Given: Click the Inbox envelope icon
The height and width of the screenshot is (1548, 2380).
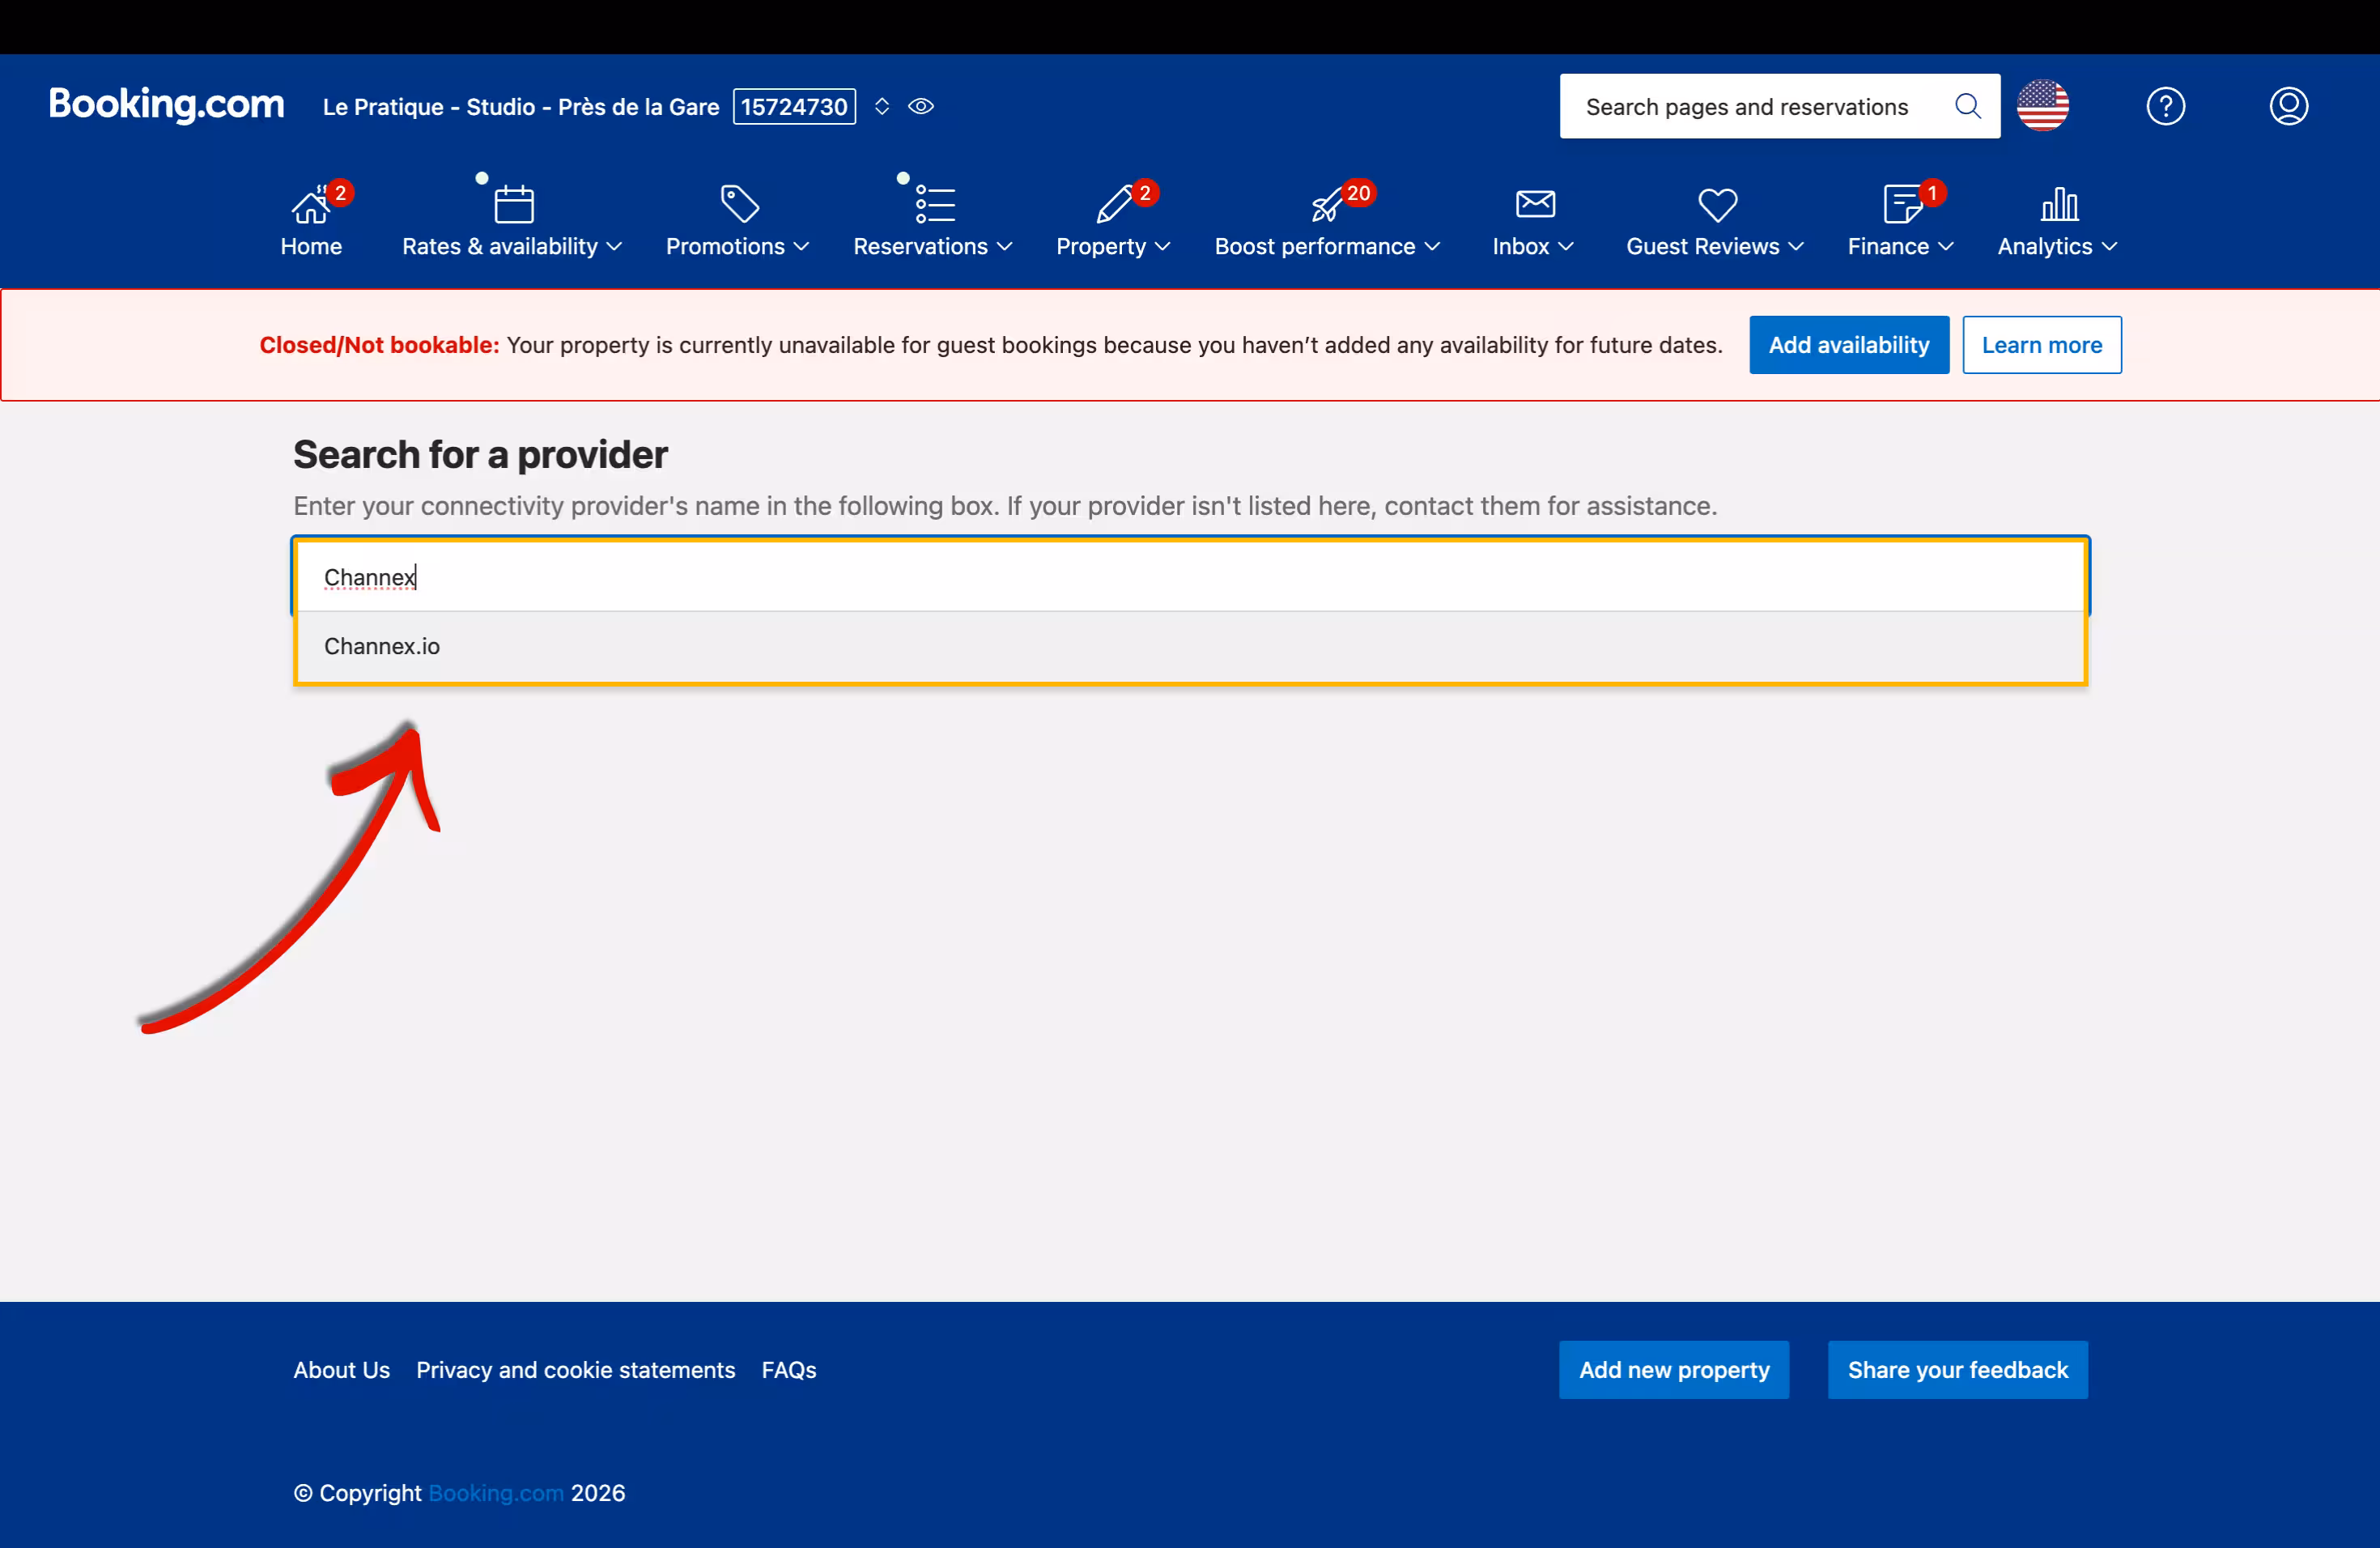Looking at the screenshot, I should pos(1534,204).
